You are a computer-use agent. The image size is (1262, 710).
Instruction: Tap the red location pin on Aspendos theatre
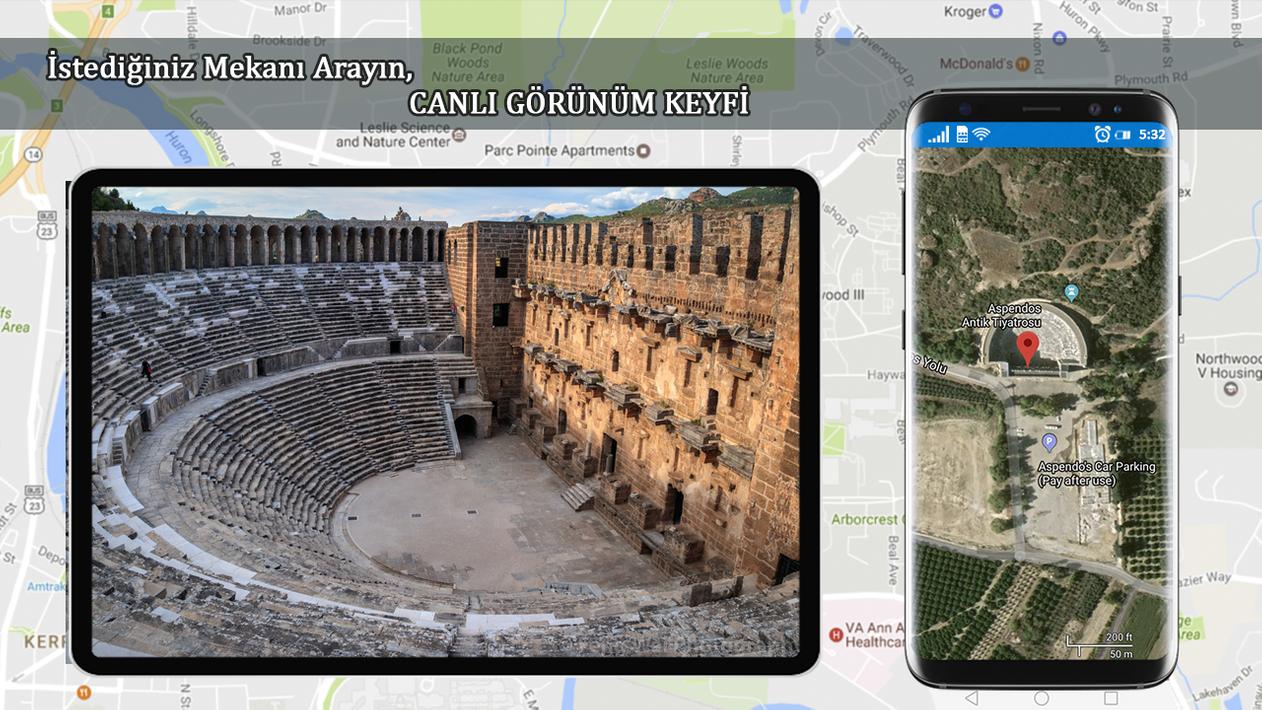1027,350
